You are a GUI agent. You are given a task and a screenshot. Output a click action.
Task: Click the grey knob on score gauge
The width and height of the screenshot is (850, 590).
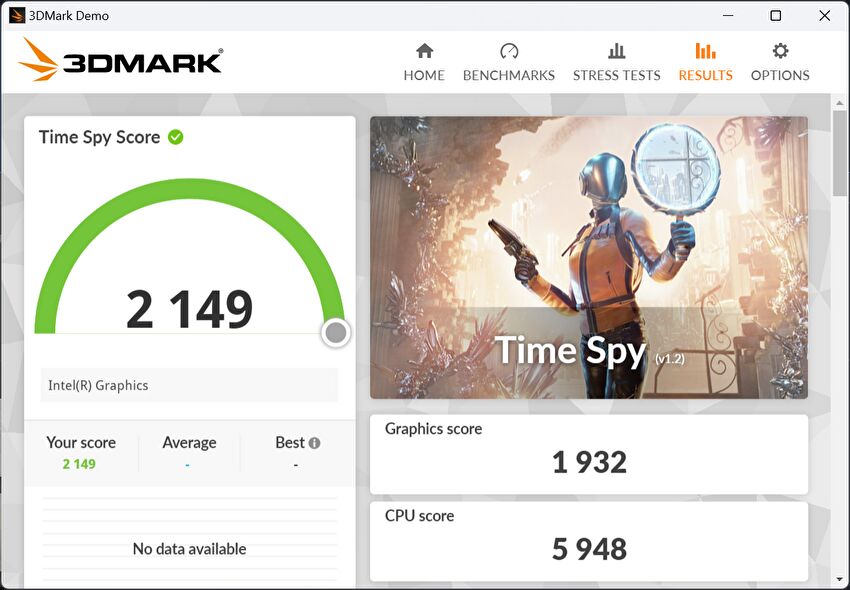click(x=336, y=333)
